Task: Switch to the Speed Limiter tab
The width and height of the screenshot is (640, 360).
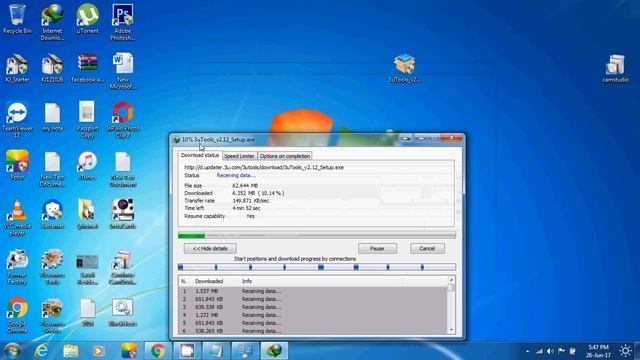Action: (239, 156)
